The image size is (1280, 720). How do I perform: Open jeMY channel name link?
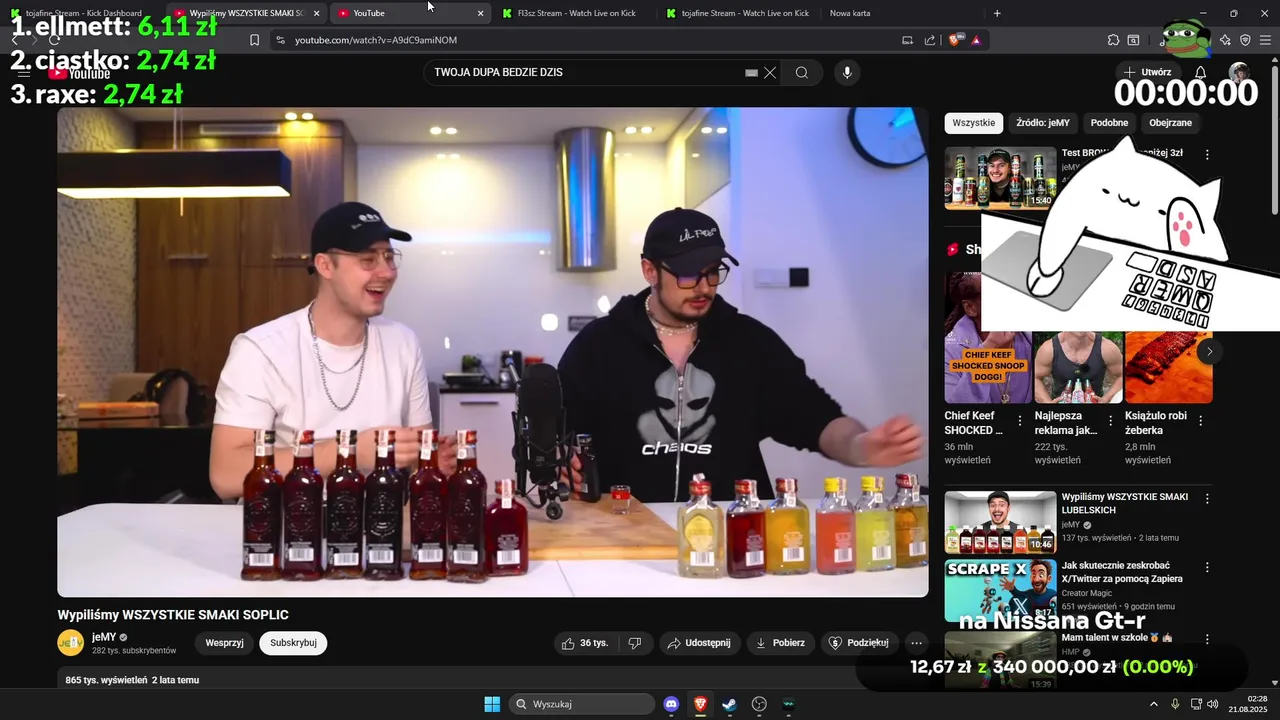coord(104,637)
